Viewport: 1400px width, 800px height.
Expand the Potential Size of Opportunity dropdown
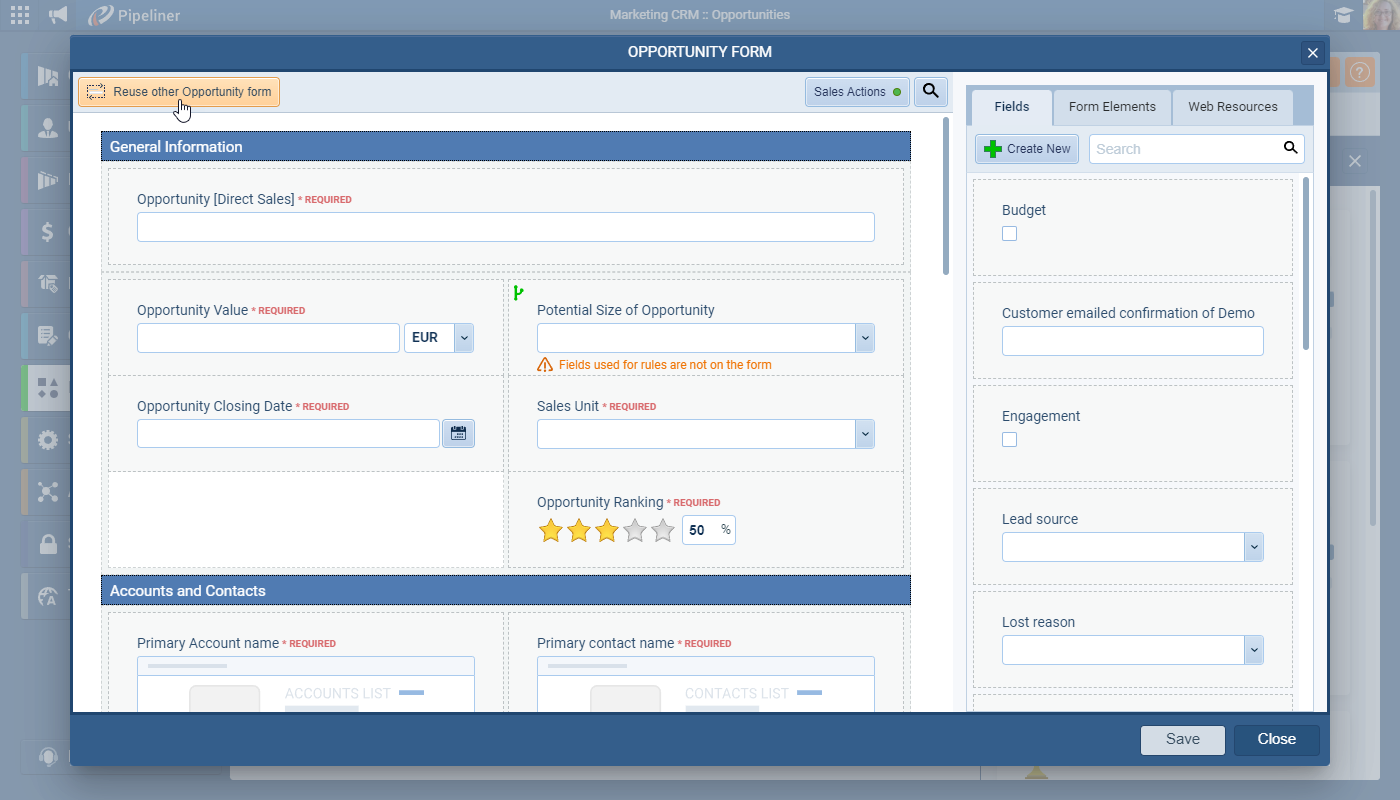click(865, 338)
